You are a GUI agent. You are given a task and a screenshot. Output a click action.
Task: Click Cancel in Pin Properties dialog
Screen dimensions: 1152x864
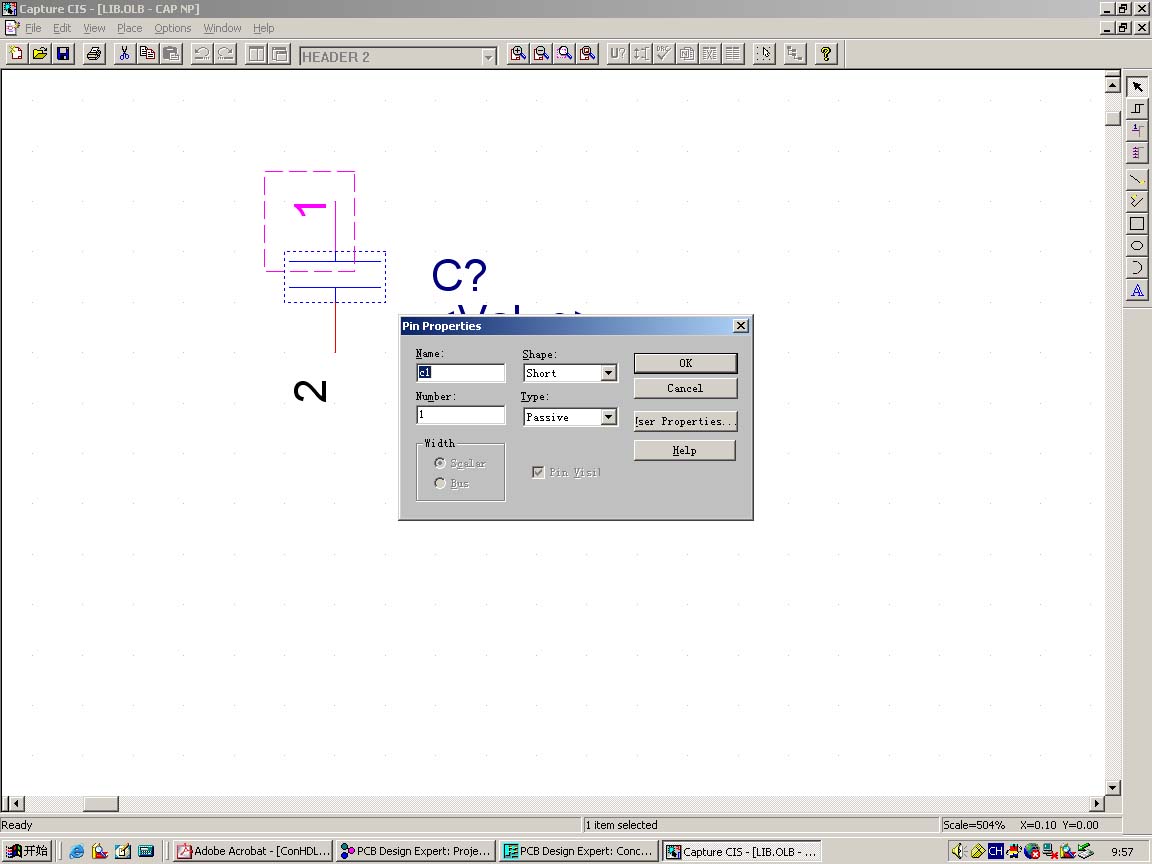tap(685, 389)
